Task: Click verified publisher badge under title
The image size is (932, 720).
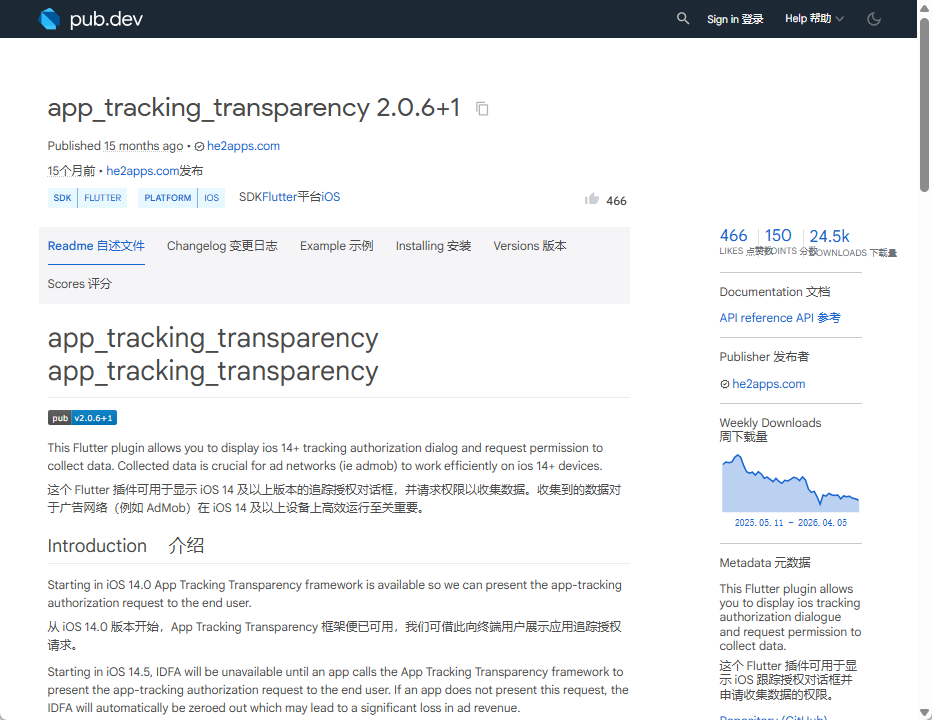Action: click(x=200, y=146)
